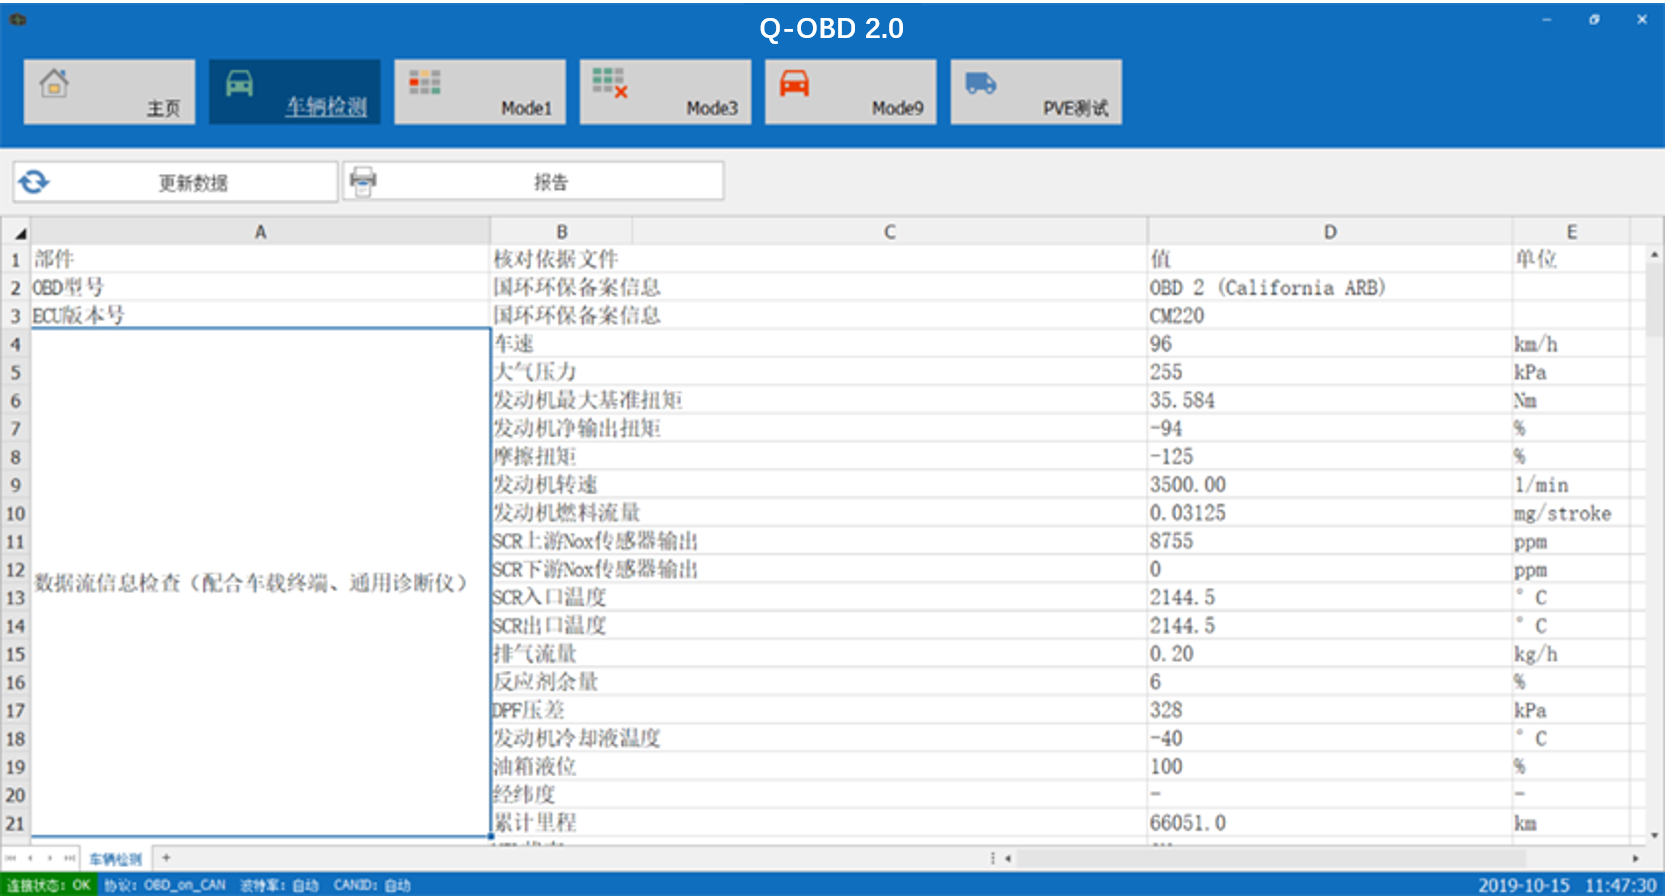Click the merged 数据流信息检查 cell

[260, 582]
